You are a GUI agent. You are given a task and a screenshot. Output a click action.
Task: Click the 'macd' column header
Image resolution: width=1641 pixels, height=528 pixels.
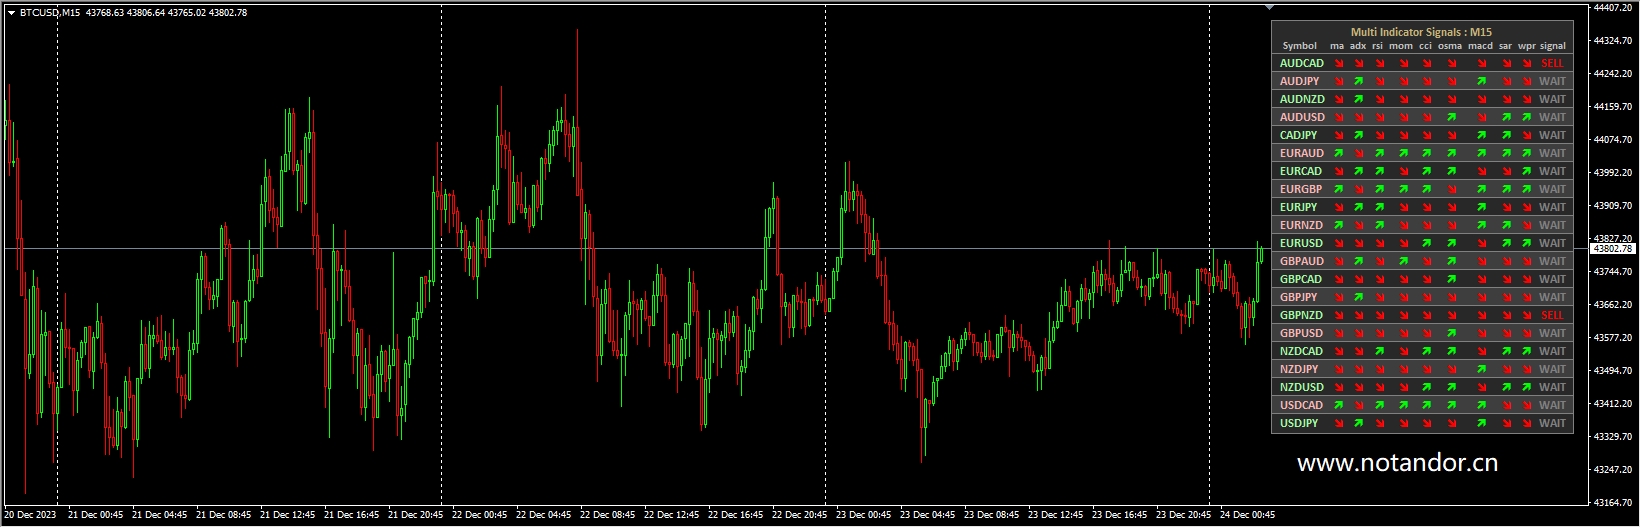coord(1480,46)
